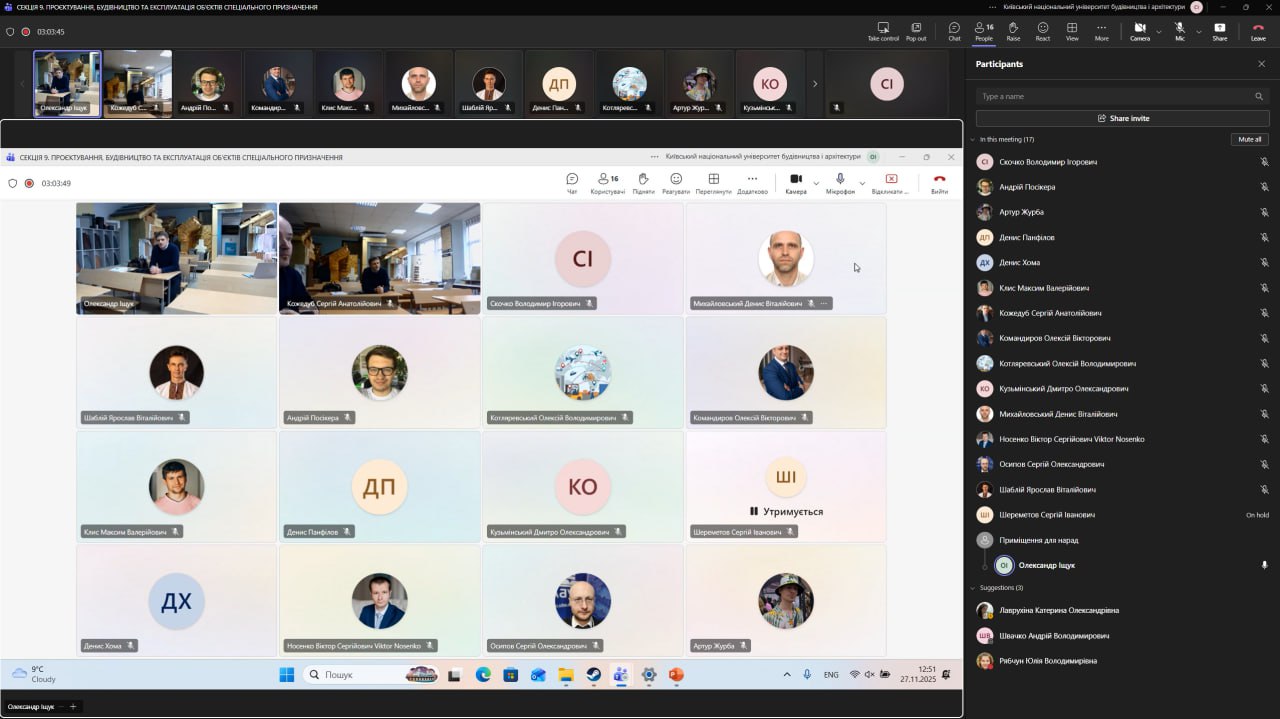Screen dimensions: 1280x719
Task: Expand Camera options dropdown arrow
Action: pyautogui.click(x=1159, y=32)
